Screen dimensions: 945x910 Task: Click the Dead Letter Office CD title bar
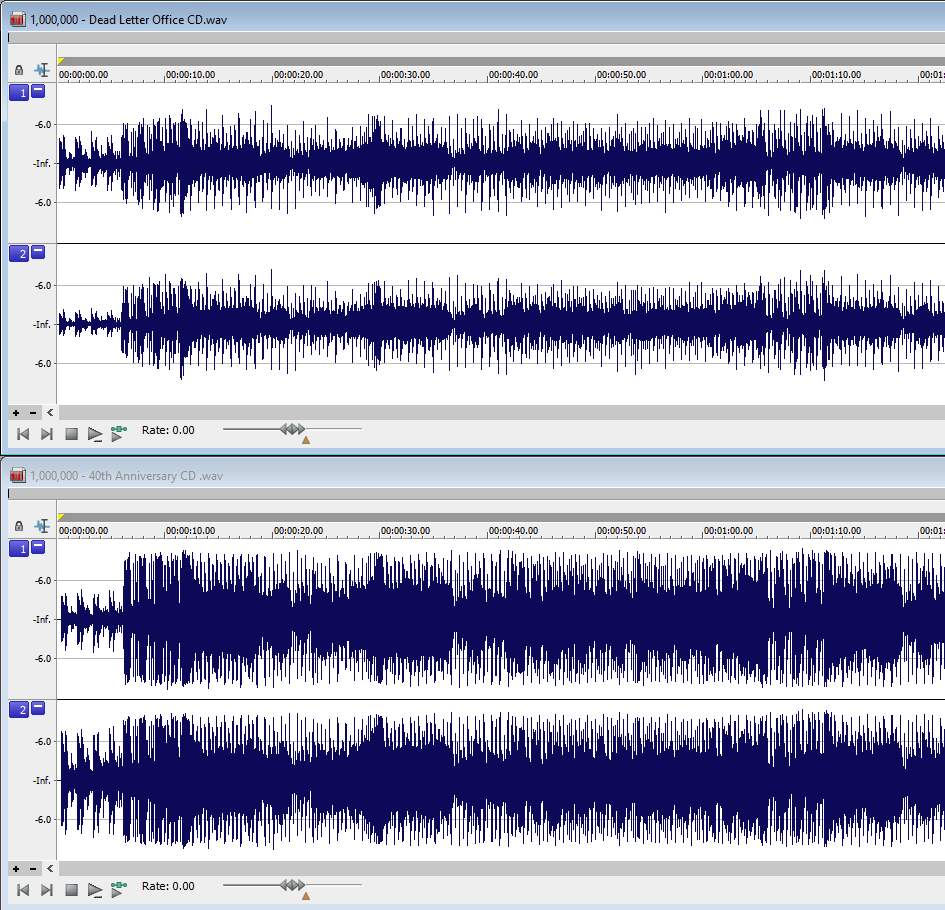pos(400,19)
